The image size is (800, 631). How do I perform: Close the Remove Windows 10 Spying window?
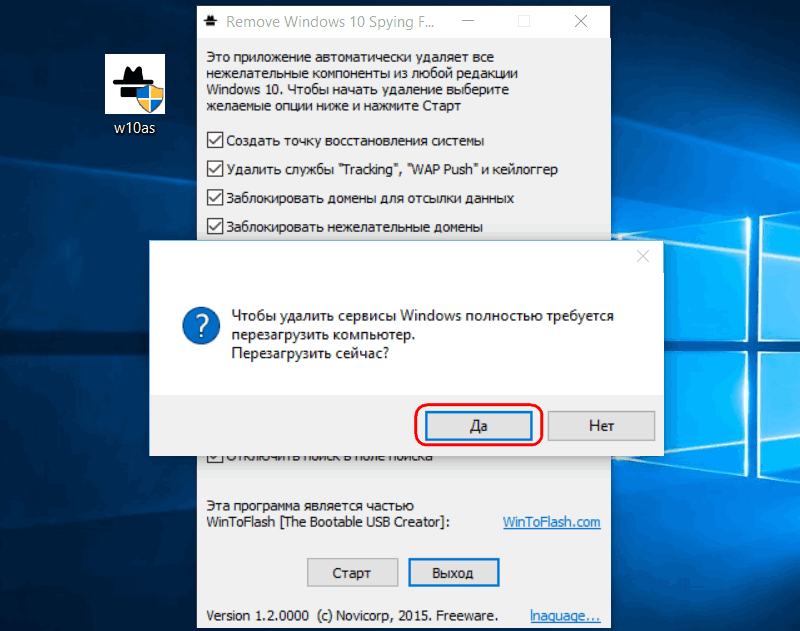(581, 21)
